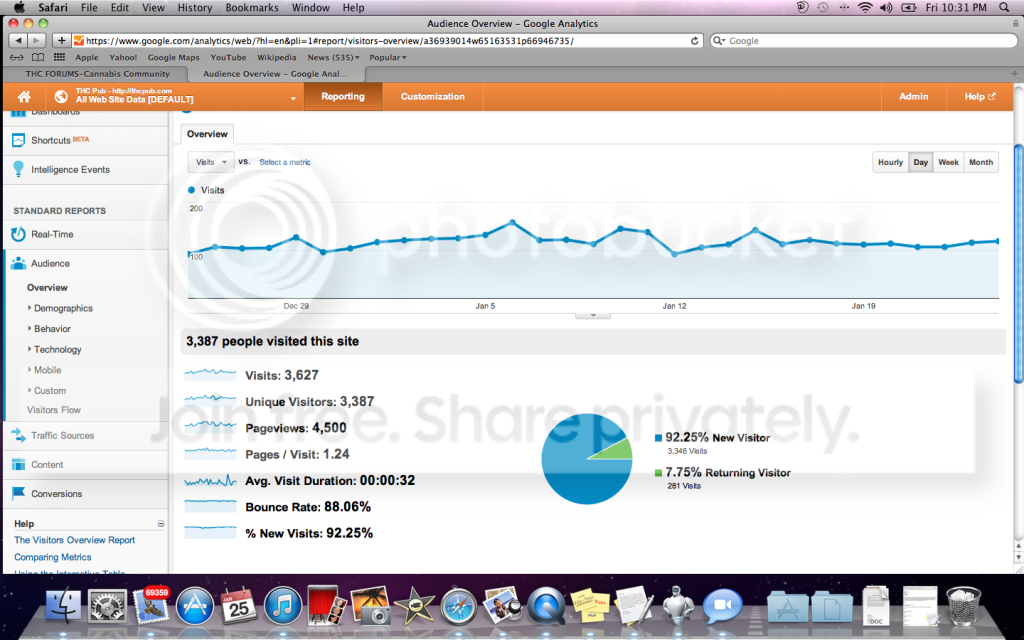The image size is (1024, 640).
Task: Select the Overview report tab
Action: click(x=207, y=134)
